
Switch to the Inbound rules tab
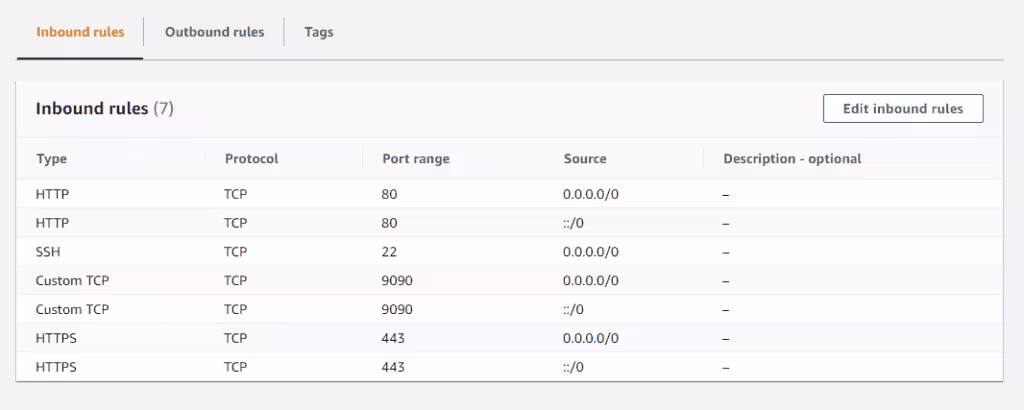(80, 32)
